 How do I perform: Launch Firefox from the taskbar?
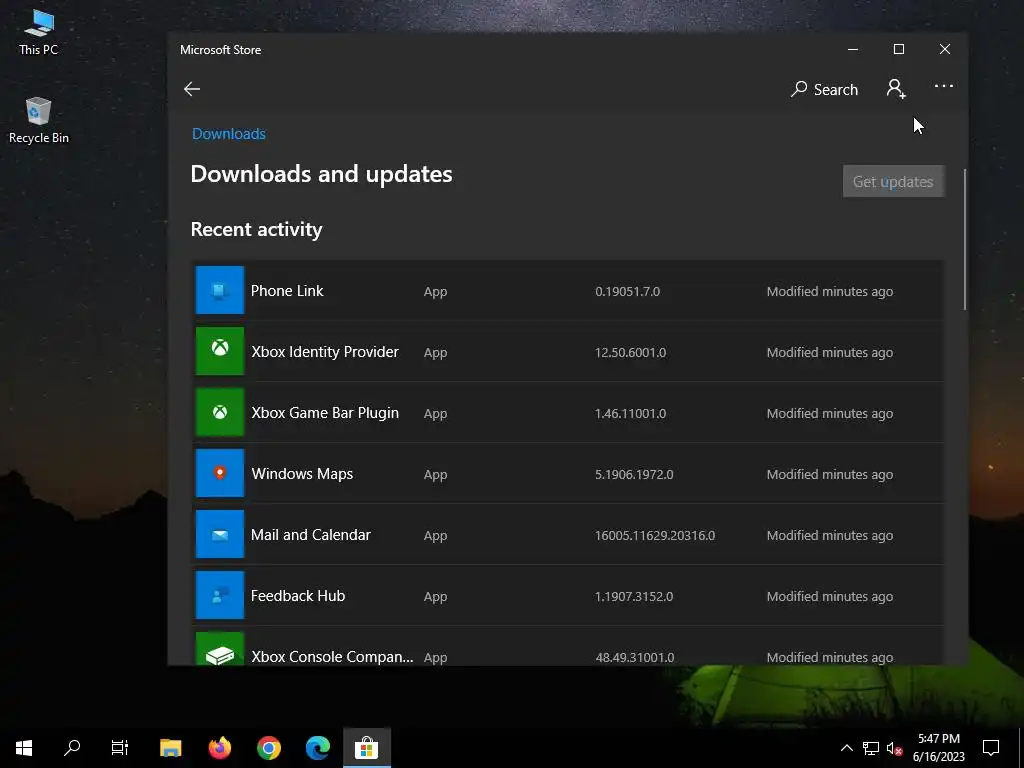[x=219, y=748]
